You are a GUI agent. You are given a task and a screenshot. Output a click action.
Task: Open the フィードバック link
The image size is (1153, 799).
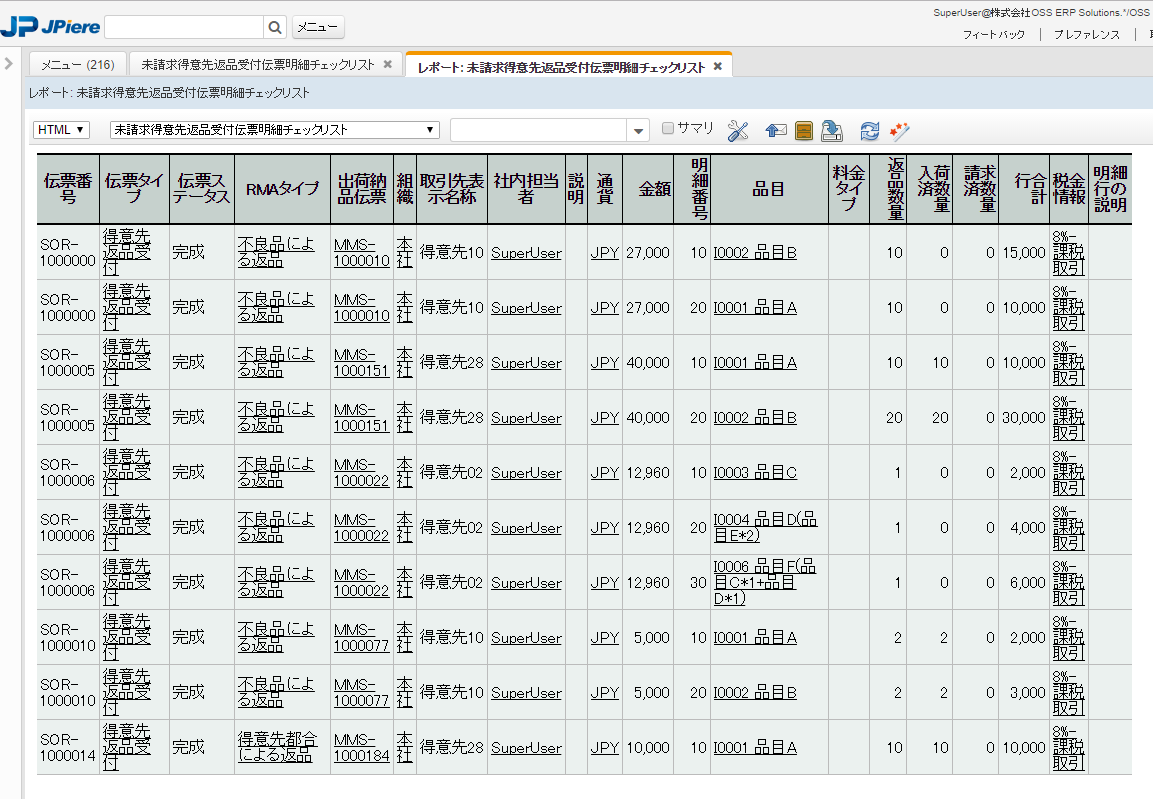[994, 34]
